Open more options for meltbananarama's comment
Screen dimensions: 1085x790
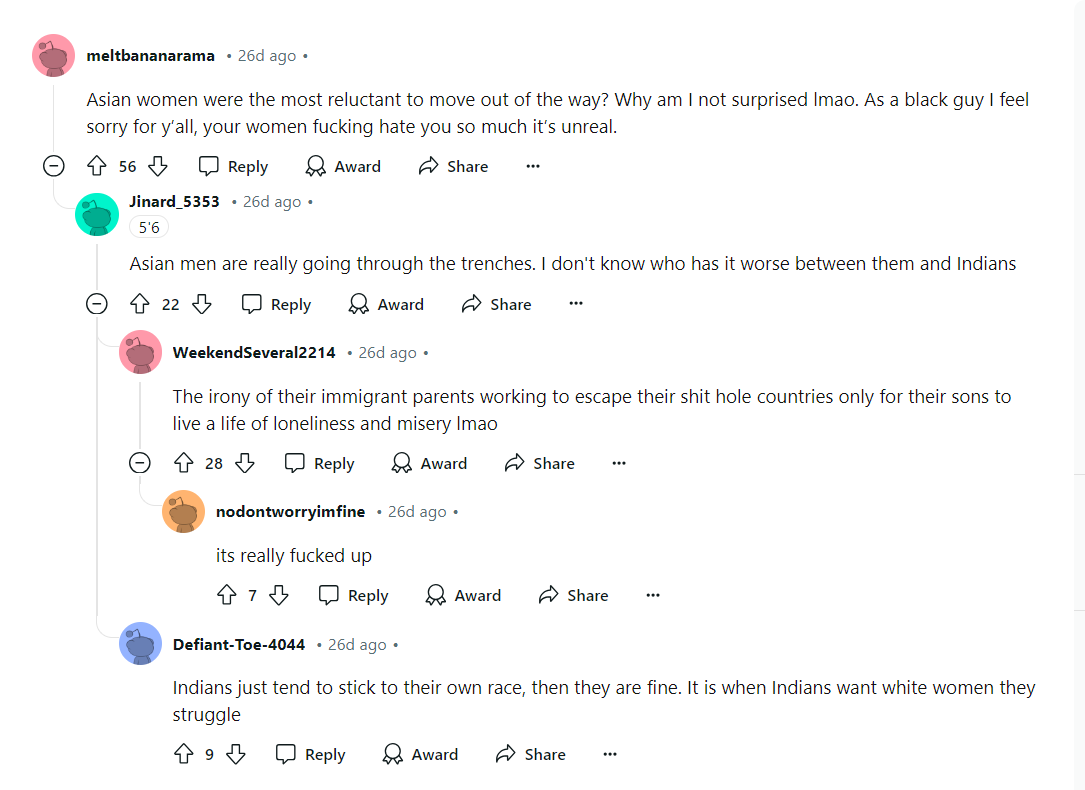533,166
